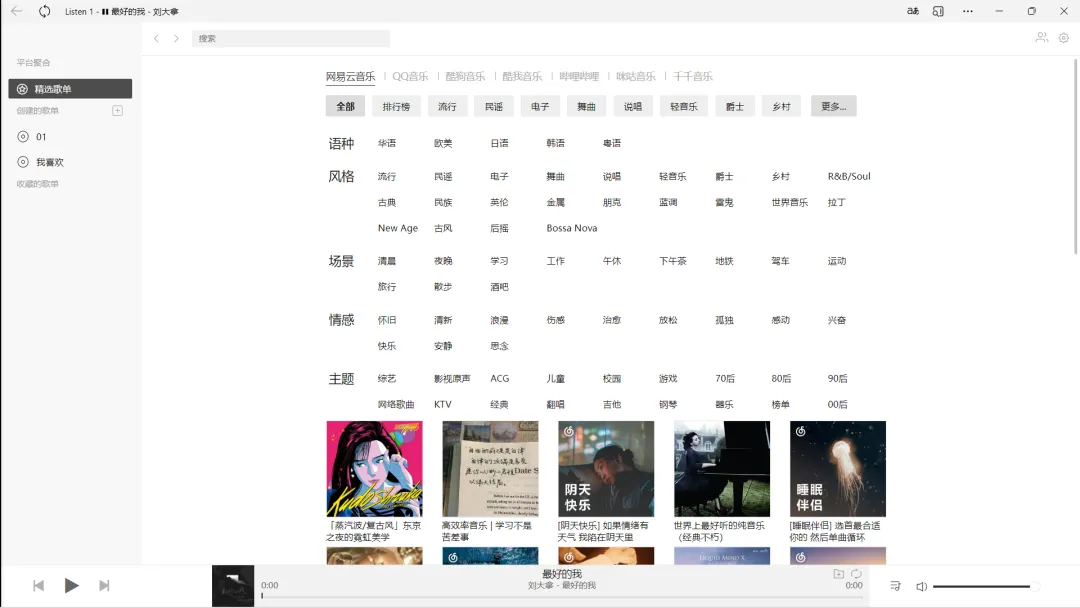Switch to the 酷狗音乐 tab
The image size is (1080, 608).
click(465, 76)
